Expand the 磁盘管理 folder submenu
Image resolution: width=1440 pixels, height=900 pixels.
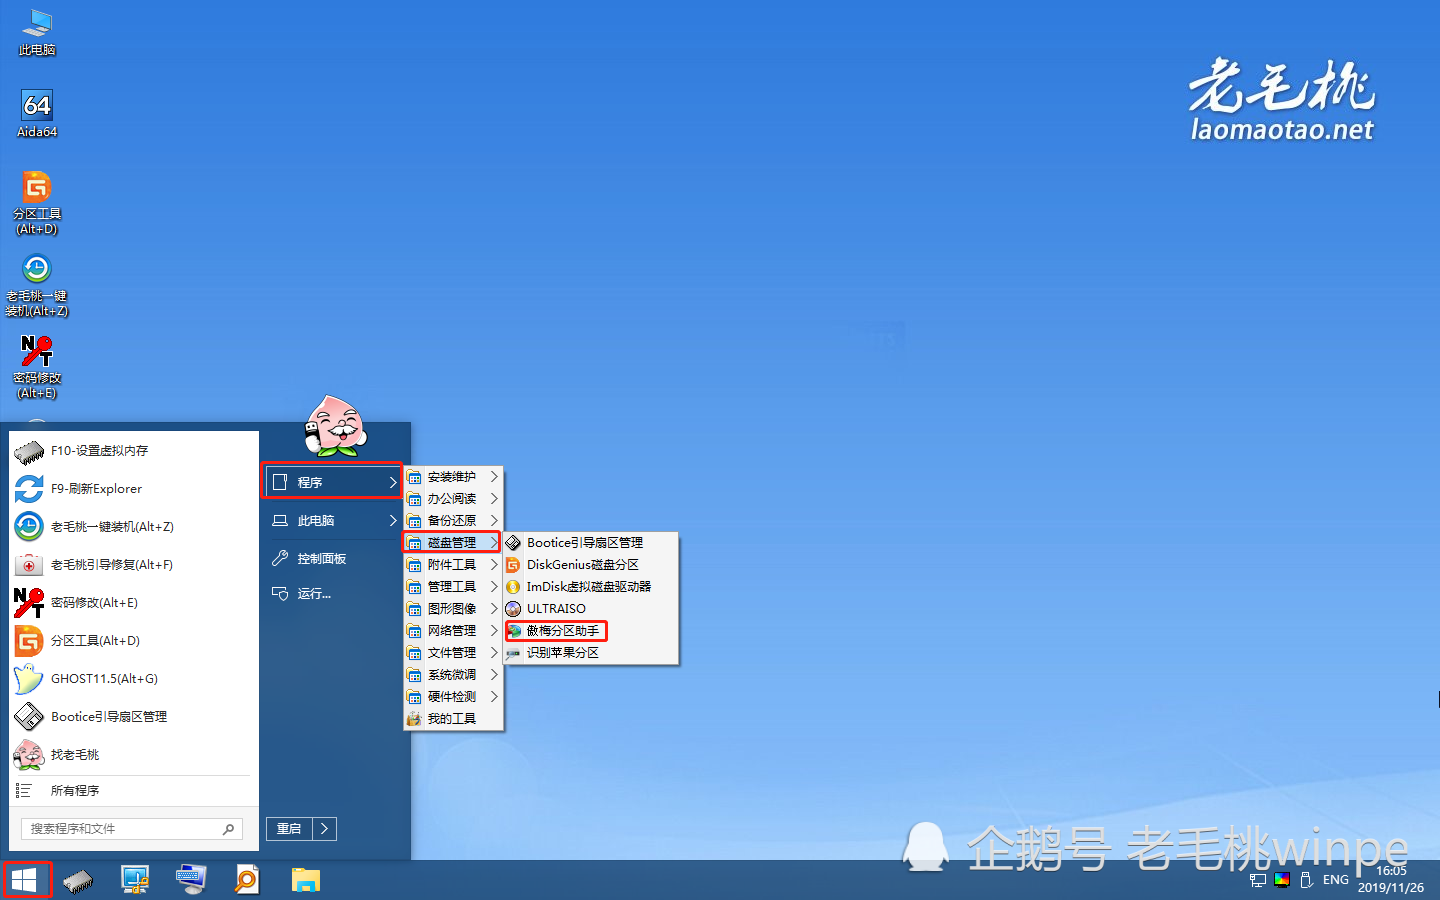(453, 543)
